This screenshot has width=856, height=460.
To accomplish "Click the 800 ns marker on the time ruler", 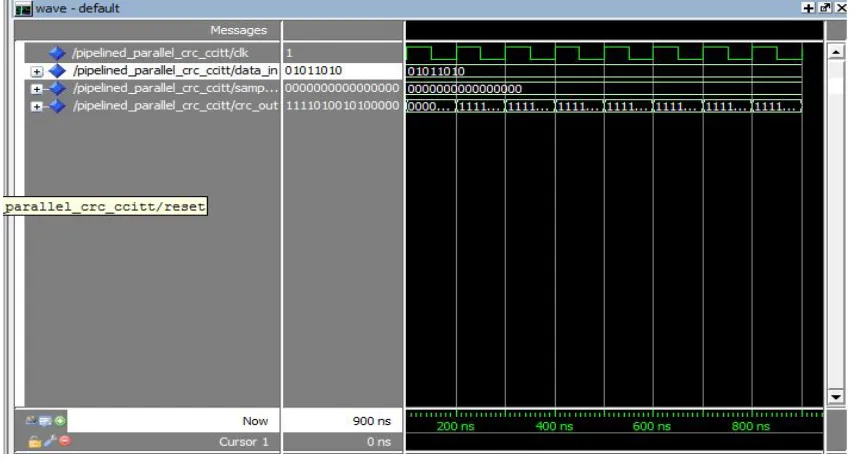I will pos(751,426).
